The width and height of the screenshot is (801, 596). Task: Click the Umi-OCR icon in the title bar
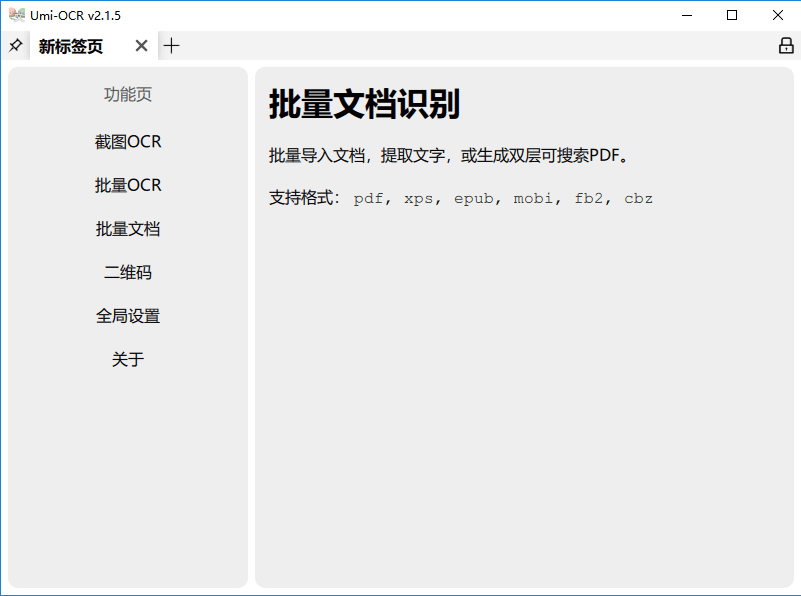[x=16, y=14]
